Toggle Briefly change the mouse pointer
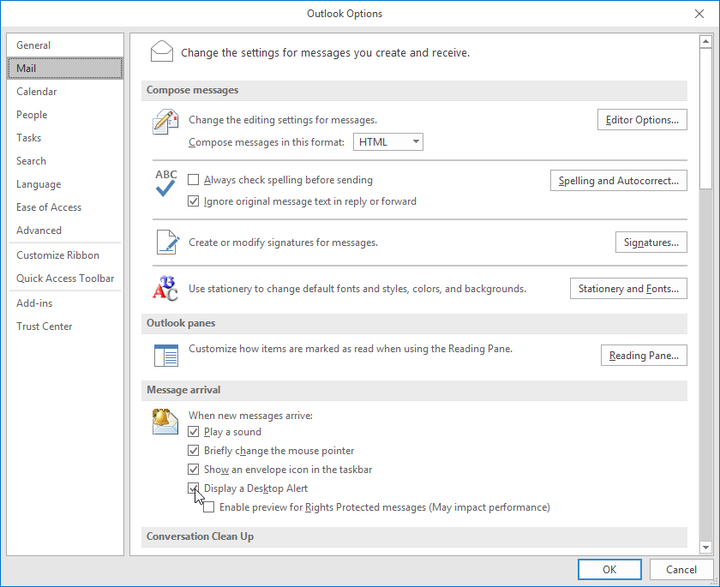720x587 pixels. point(193,451)
